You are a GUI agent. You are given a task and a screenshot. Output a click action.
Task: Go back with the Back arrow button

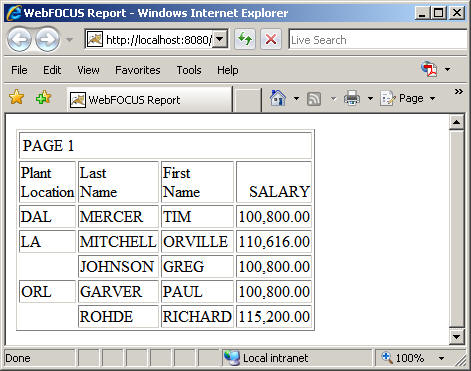pyautogui.click(x=19, y=40)
